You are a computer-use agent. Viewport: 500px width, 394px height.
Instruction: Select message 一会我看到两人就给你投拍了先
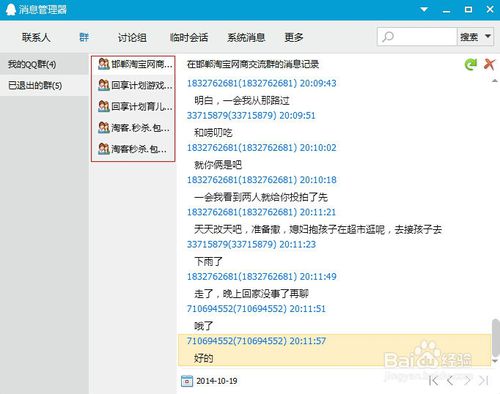[261, 197]
